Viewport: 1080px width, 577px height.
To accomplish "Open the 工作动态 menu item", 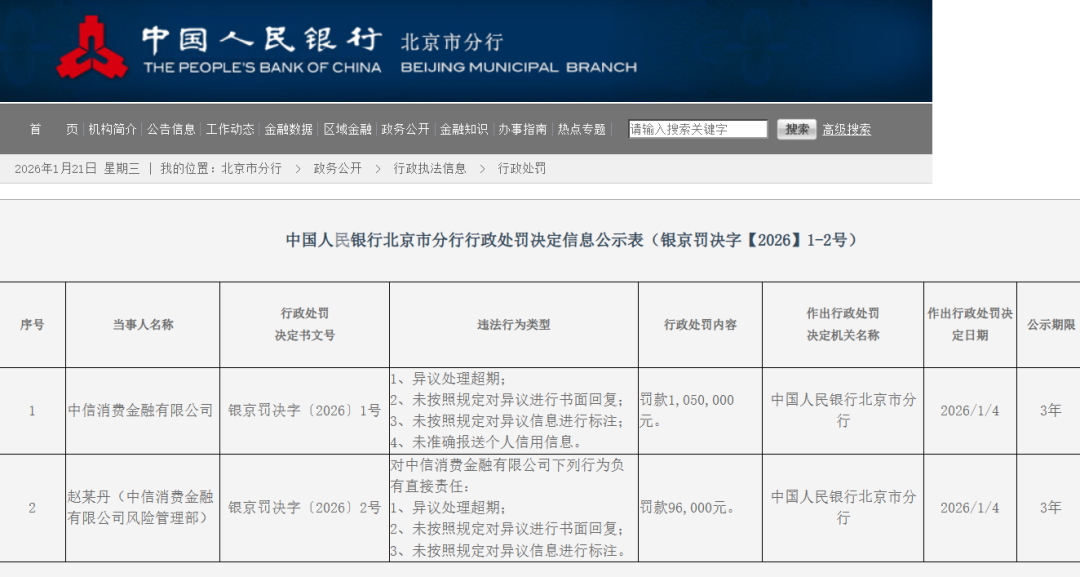I will coord(229,129).
